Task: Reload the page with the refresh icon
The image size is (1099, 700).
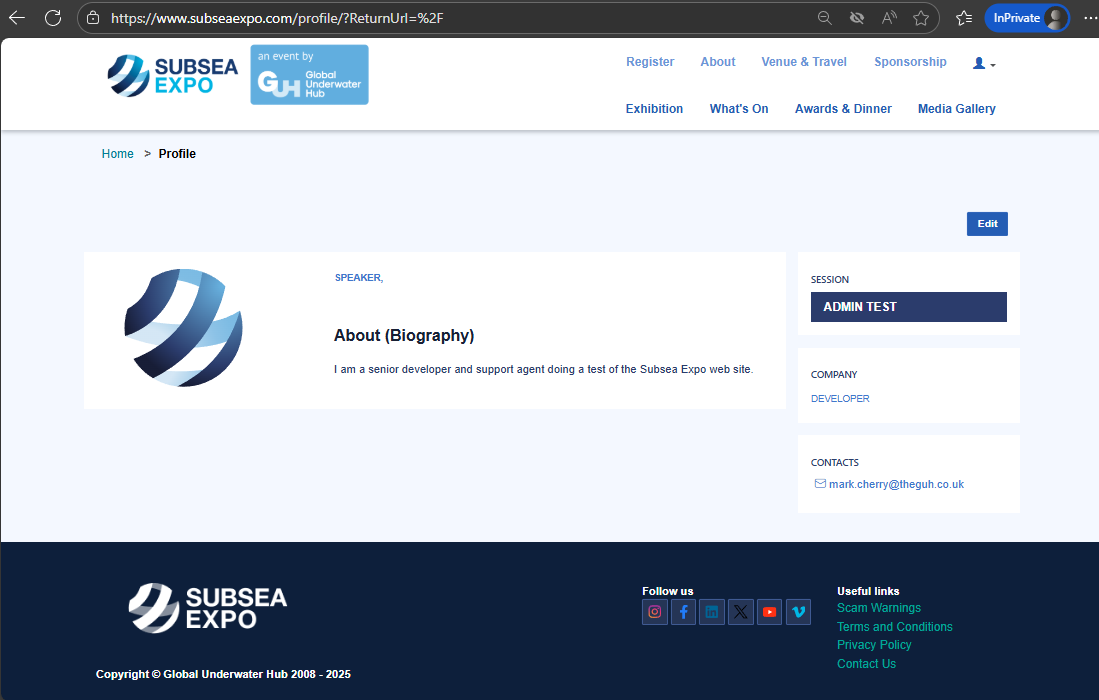Action: (x=53, y=18)
